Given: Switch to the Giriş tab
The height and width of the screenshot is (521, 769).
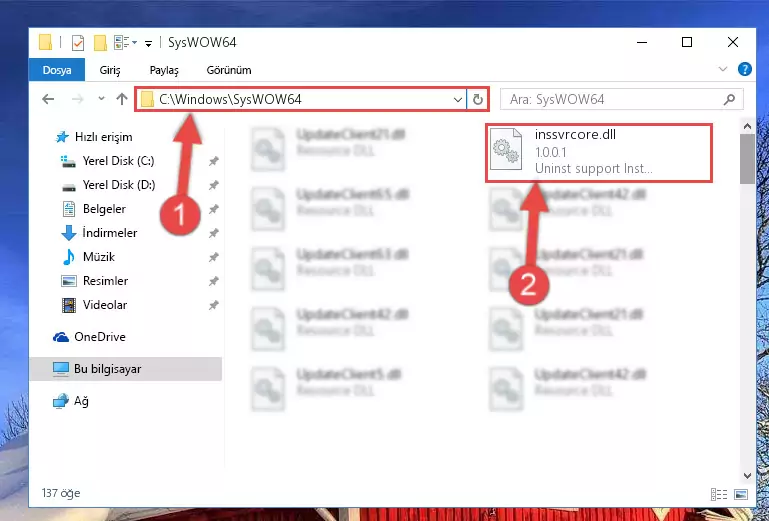Looking at the screenshot, I should point(110,70).
